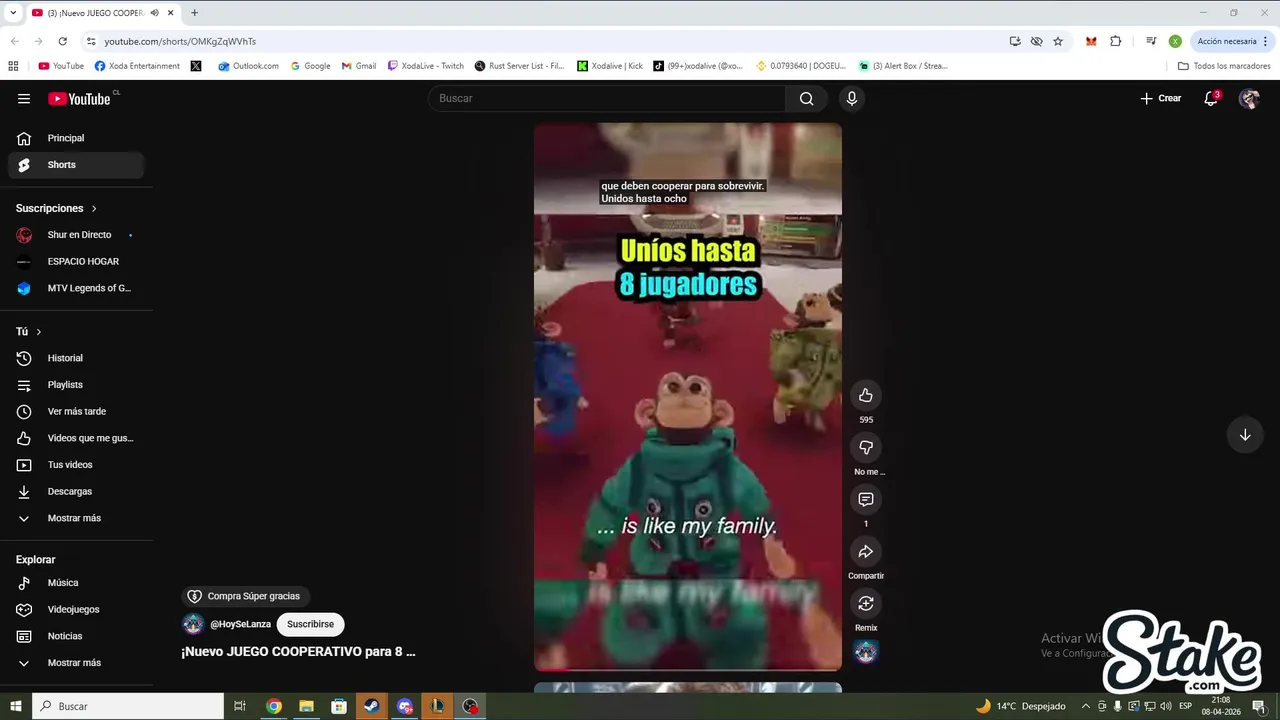This screenshot has width=1280, height=720.
Task: Select the Shorts sidebar item
Action: 76,165
